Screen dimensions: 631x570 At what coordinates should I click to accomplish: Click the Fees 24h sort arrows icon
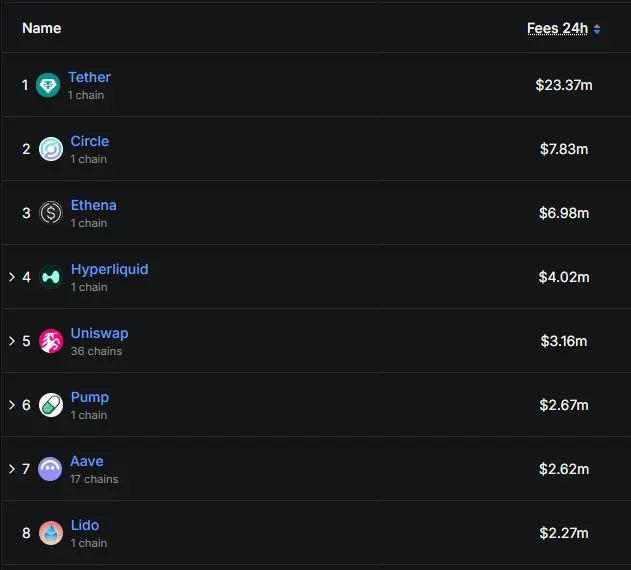pos(597,29)
